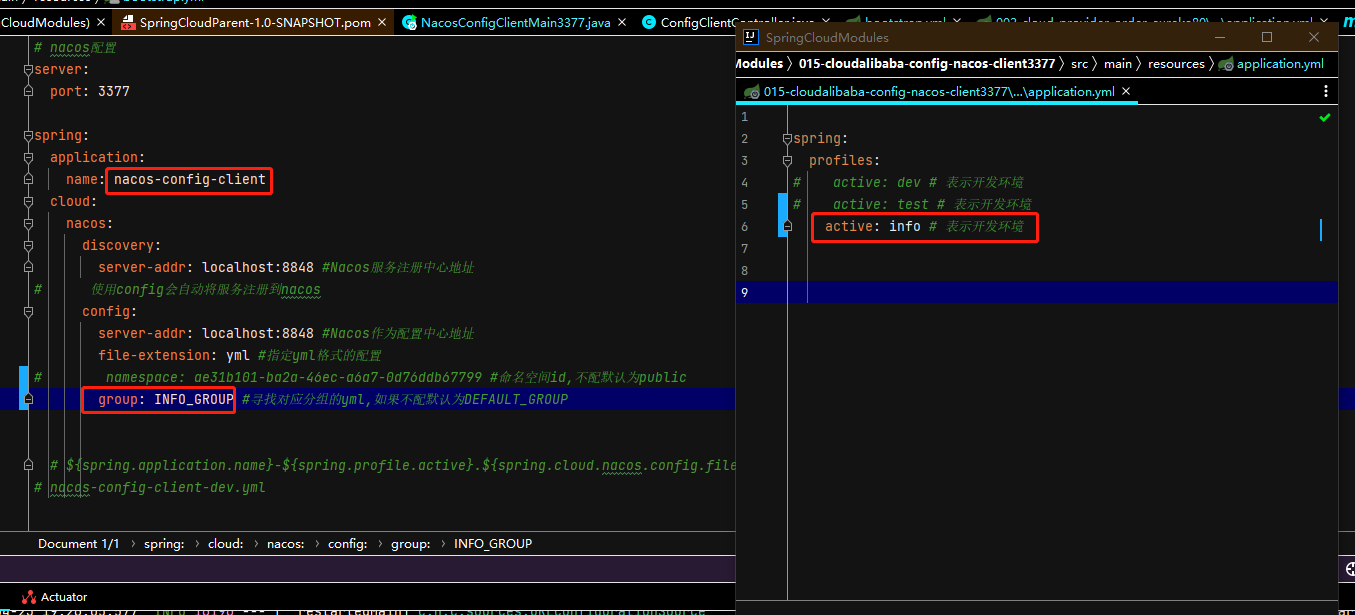The height and width of the screenshot is (615, 1355).
Task: Minimize the SpringCloudModules floating window
Action: click(1221, 37)
